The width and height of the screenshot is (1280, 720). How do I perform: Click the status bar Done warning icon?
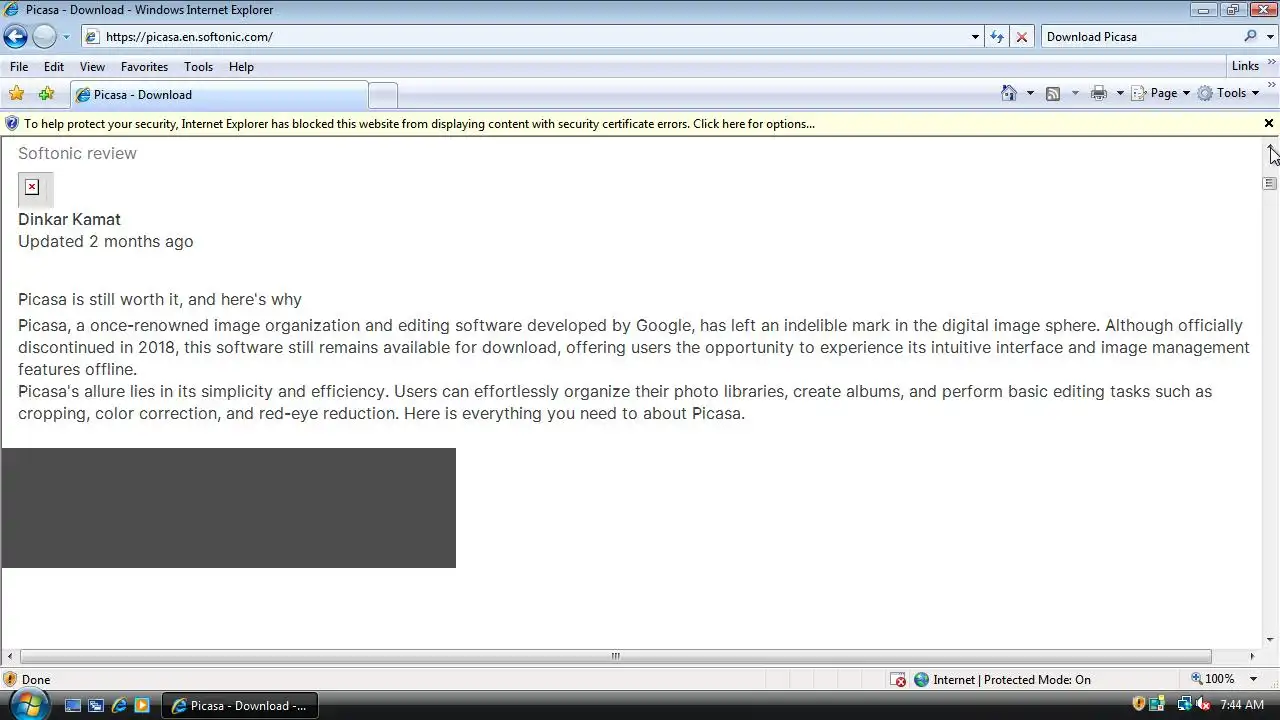11,679
